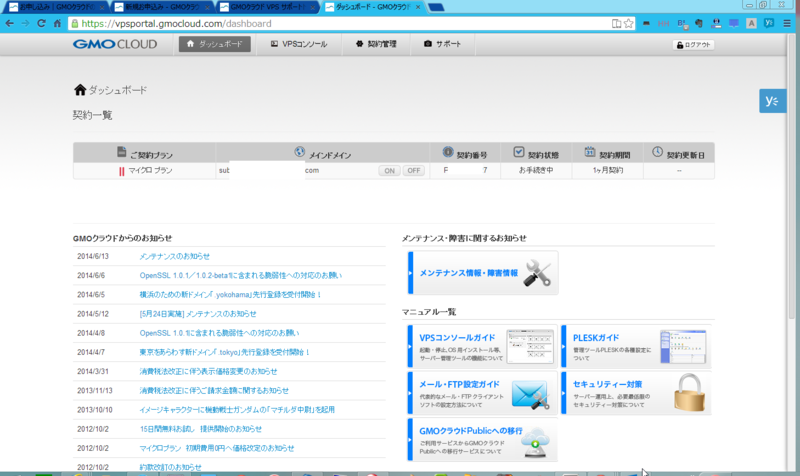Viewport: 800px width, 476px height.
Task: Open the 2014/6/6 OpenSSL 1.0.1/1.0.2-beta1 notice
Action: pyautogui.click(x=240, y=275)
